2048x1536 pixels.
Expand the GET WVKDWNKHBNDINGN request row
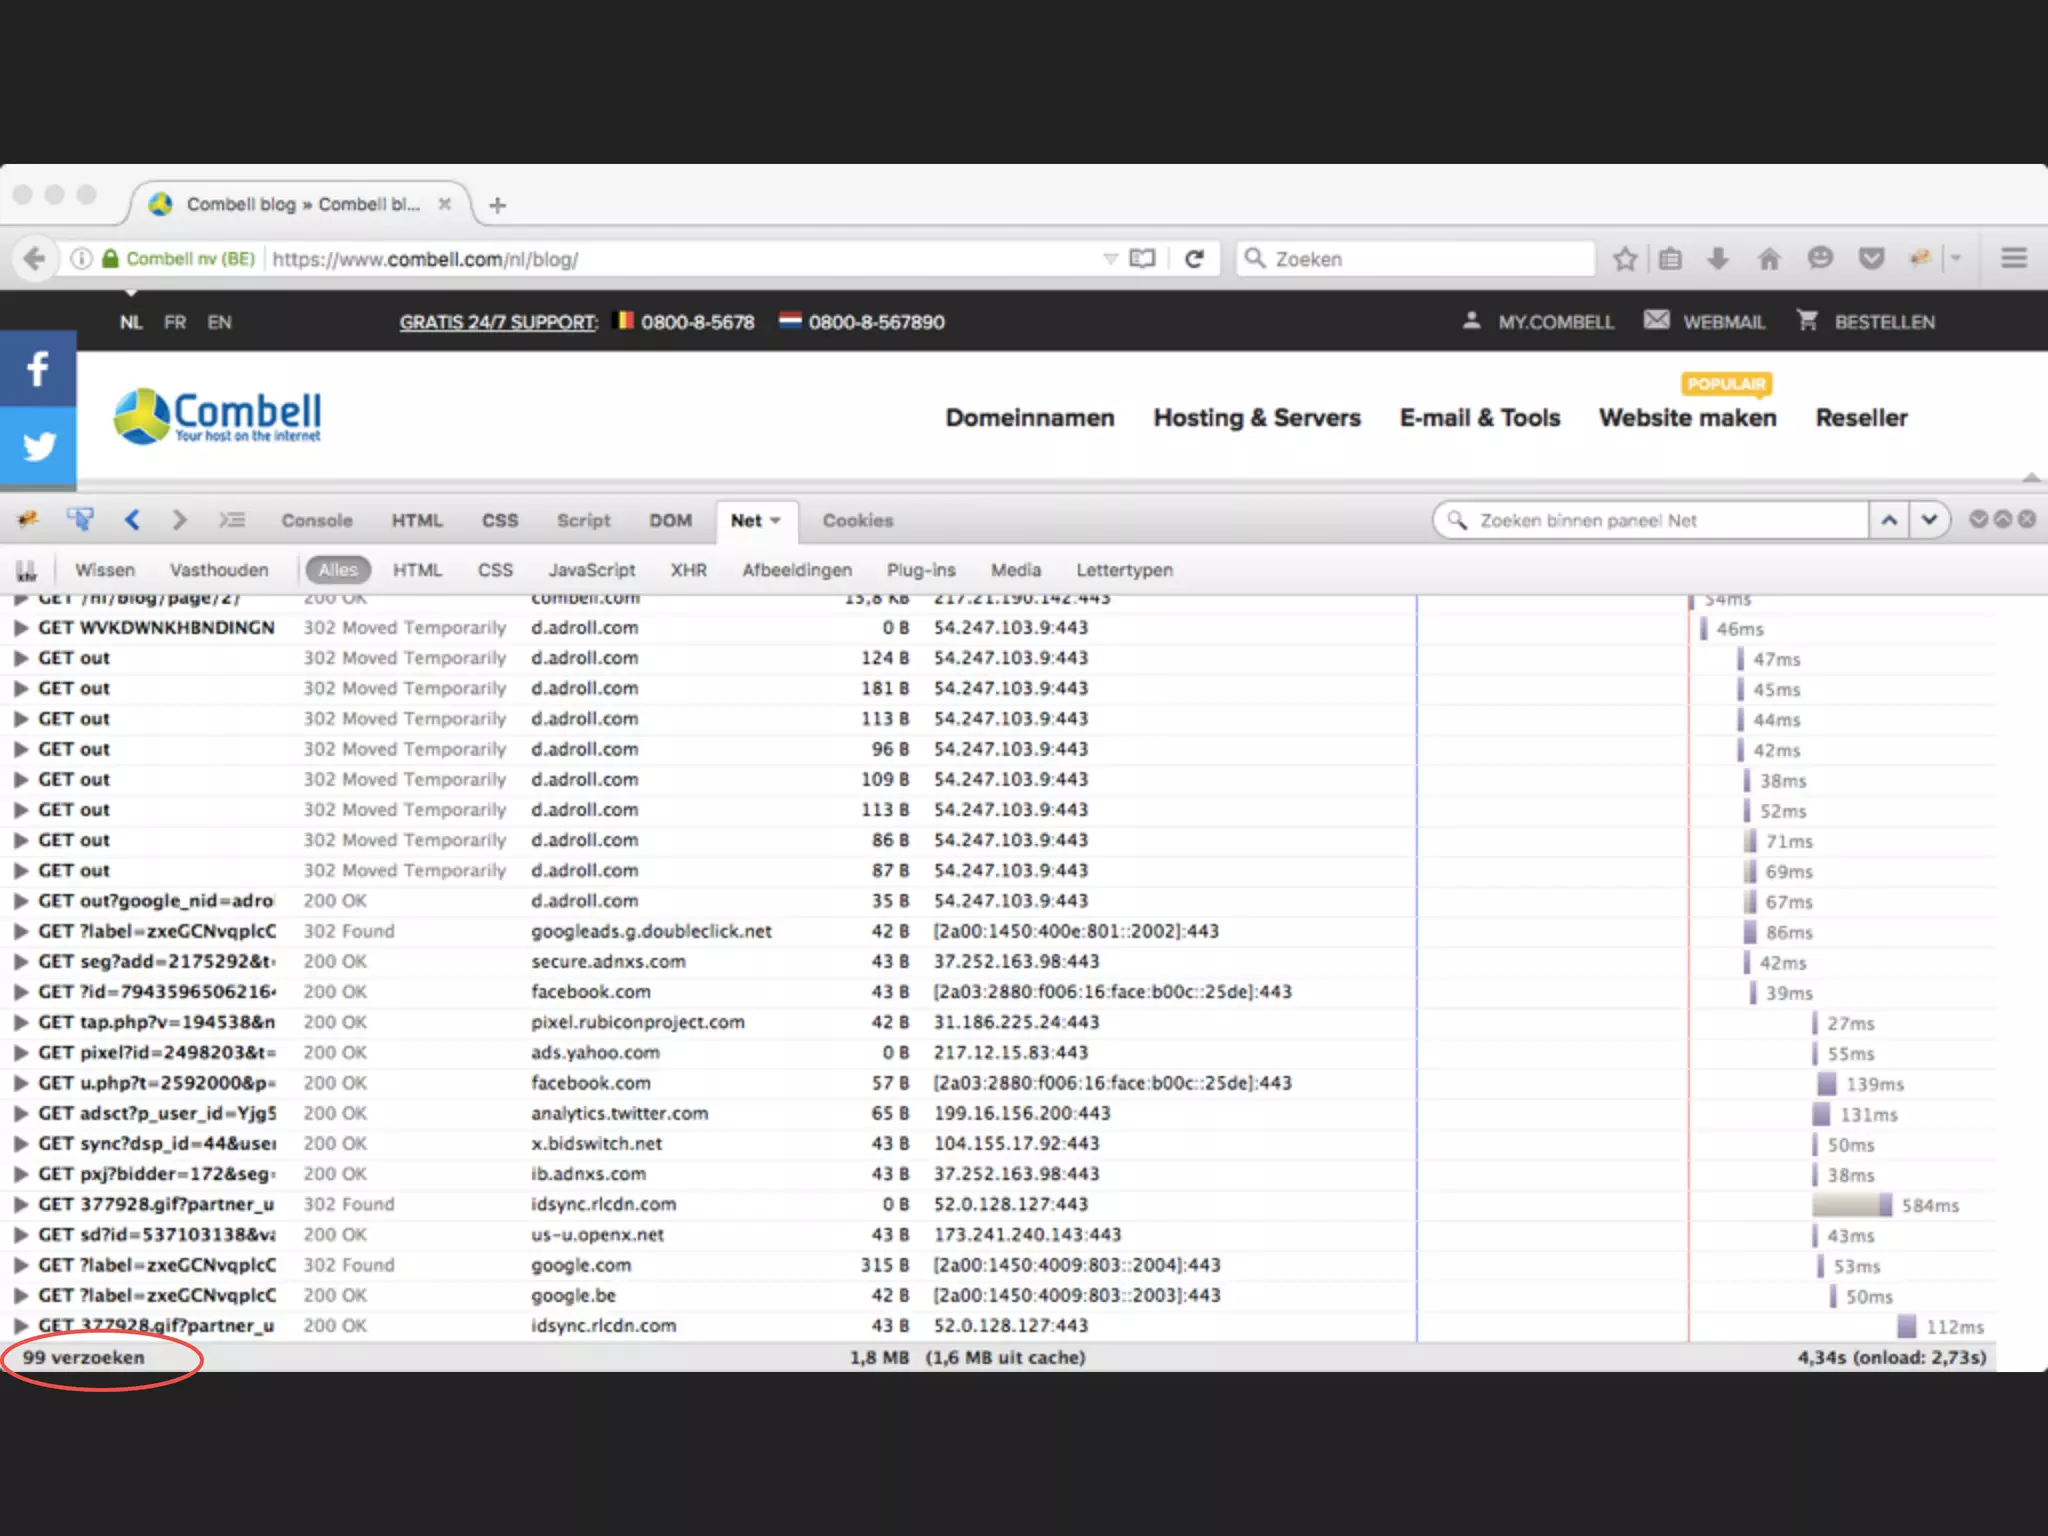tap(20, 628)
